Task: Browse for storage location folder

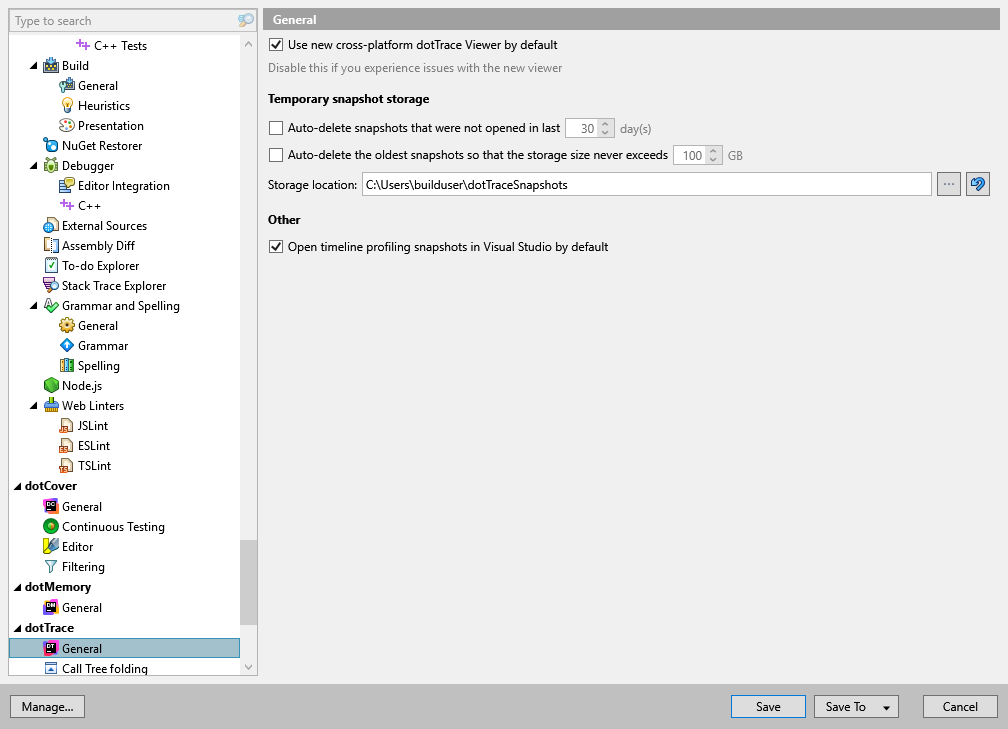Action: (948, 184)
